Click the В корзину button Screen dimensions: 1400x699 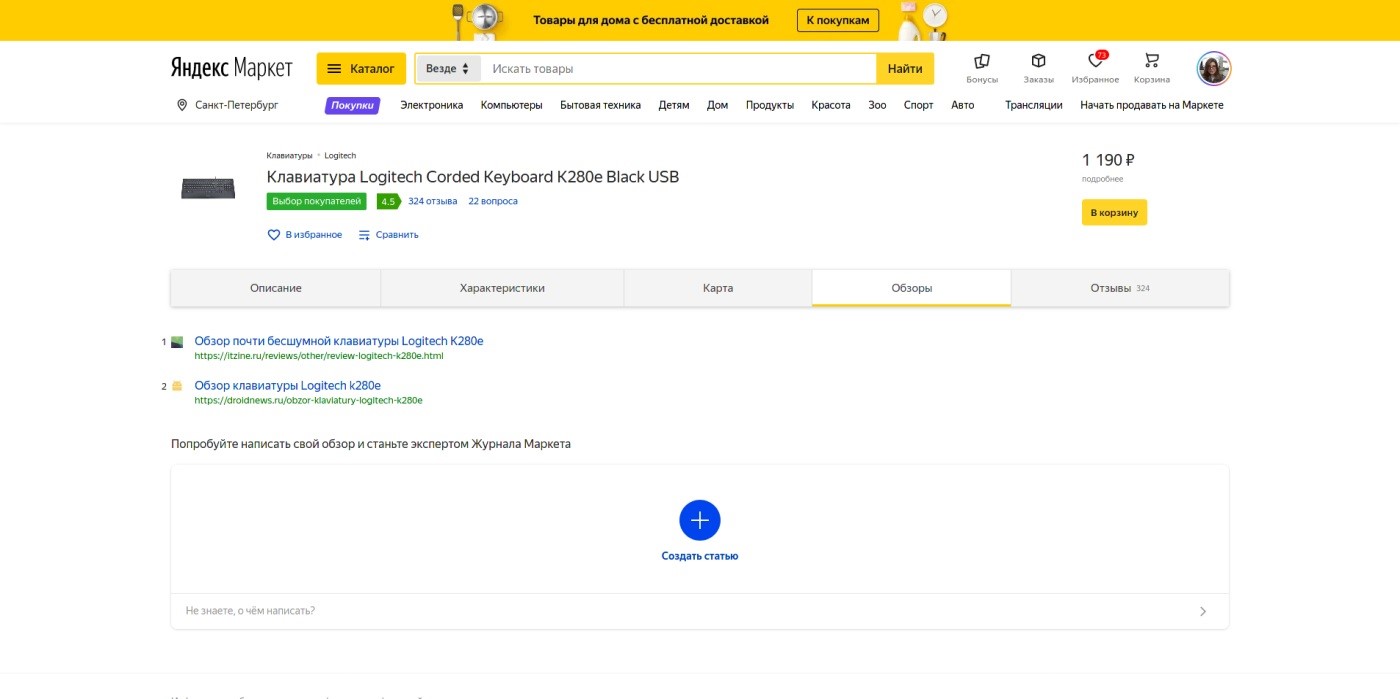pos(1114,213)
